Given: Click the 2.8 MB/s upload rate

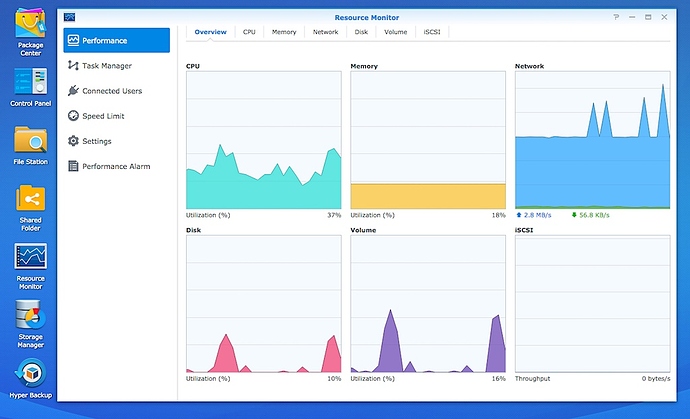Looking at the screenshot, I should point(538,215).
